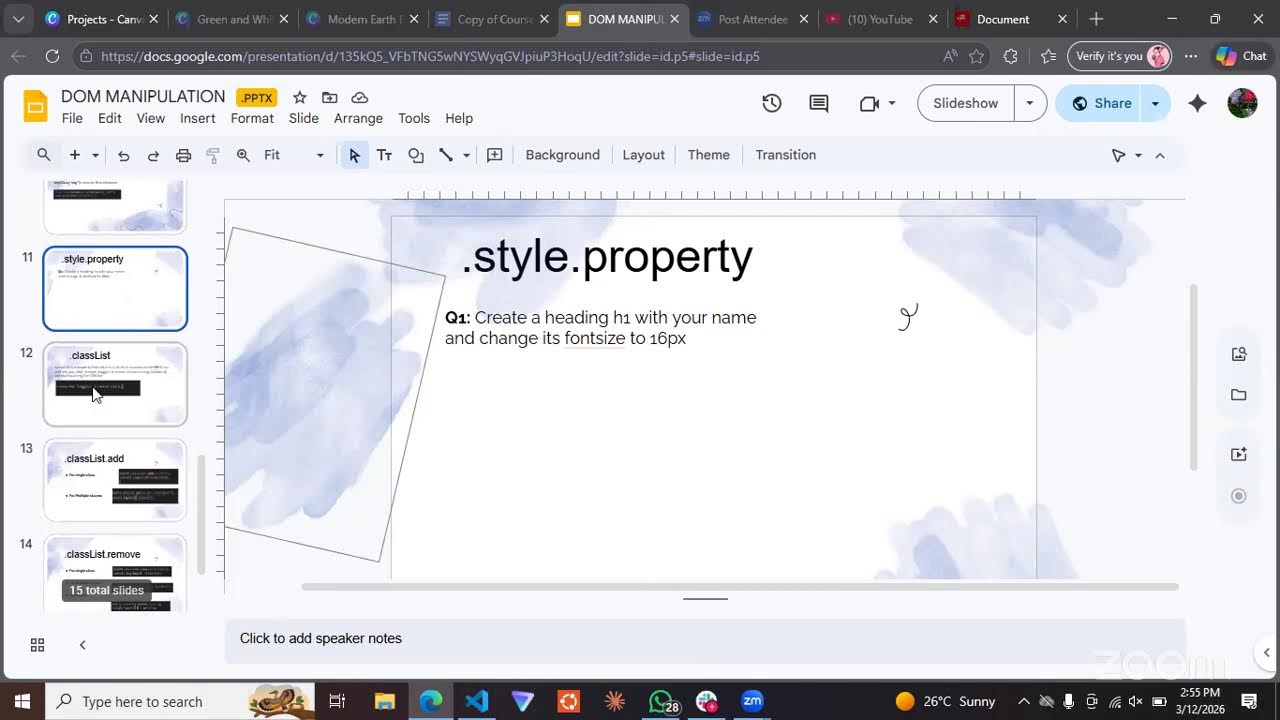Open the Share options dropdown arrow
Image resolution: width=1280 pixels, height=720 pixels.
(x=1155, y=103)
